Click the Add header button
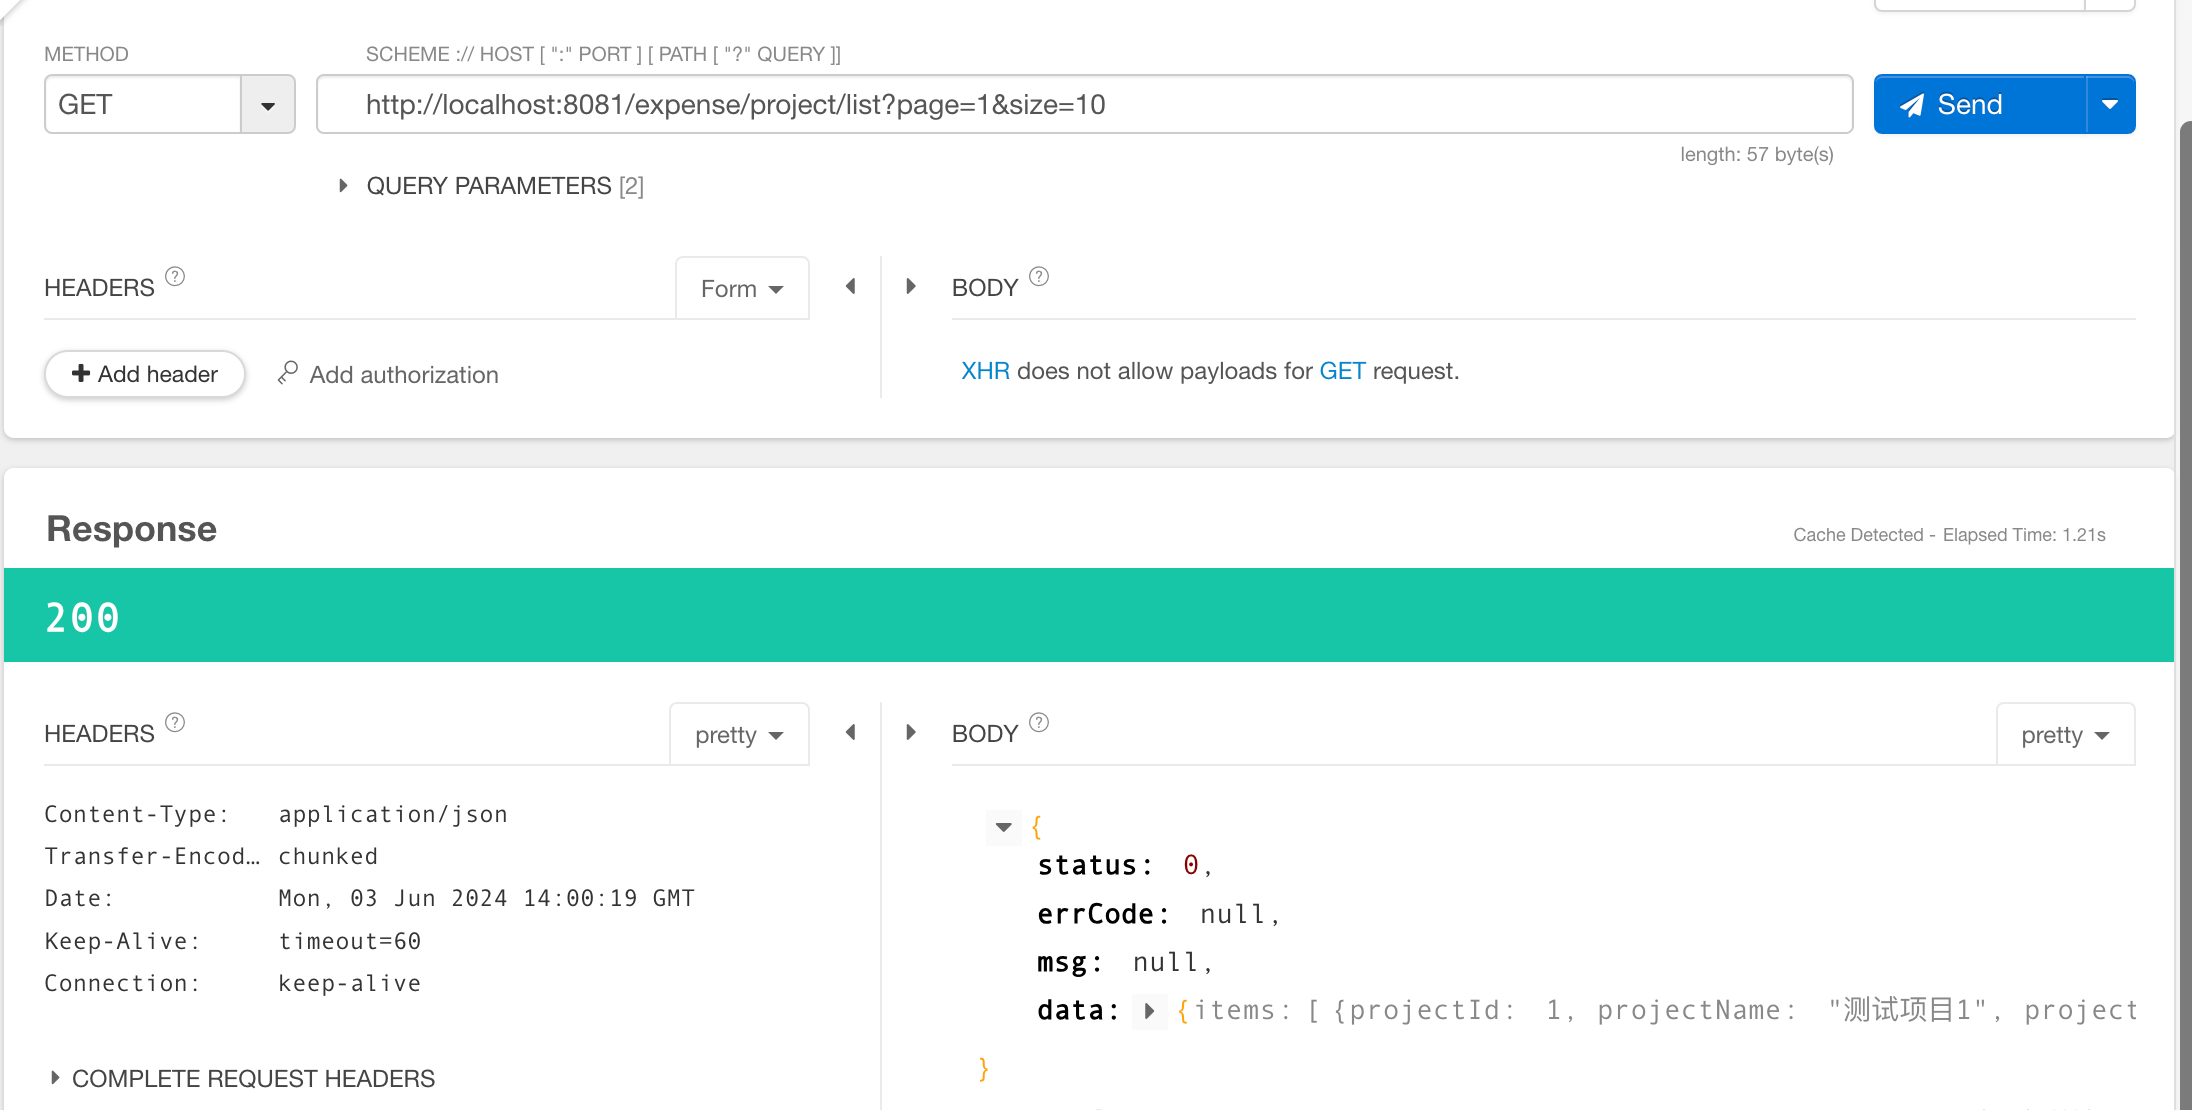The width and height of the screenshot is (2192, 1110). point(145,374)
